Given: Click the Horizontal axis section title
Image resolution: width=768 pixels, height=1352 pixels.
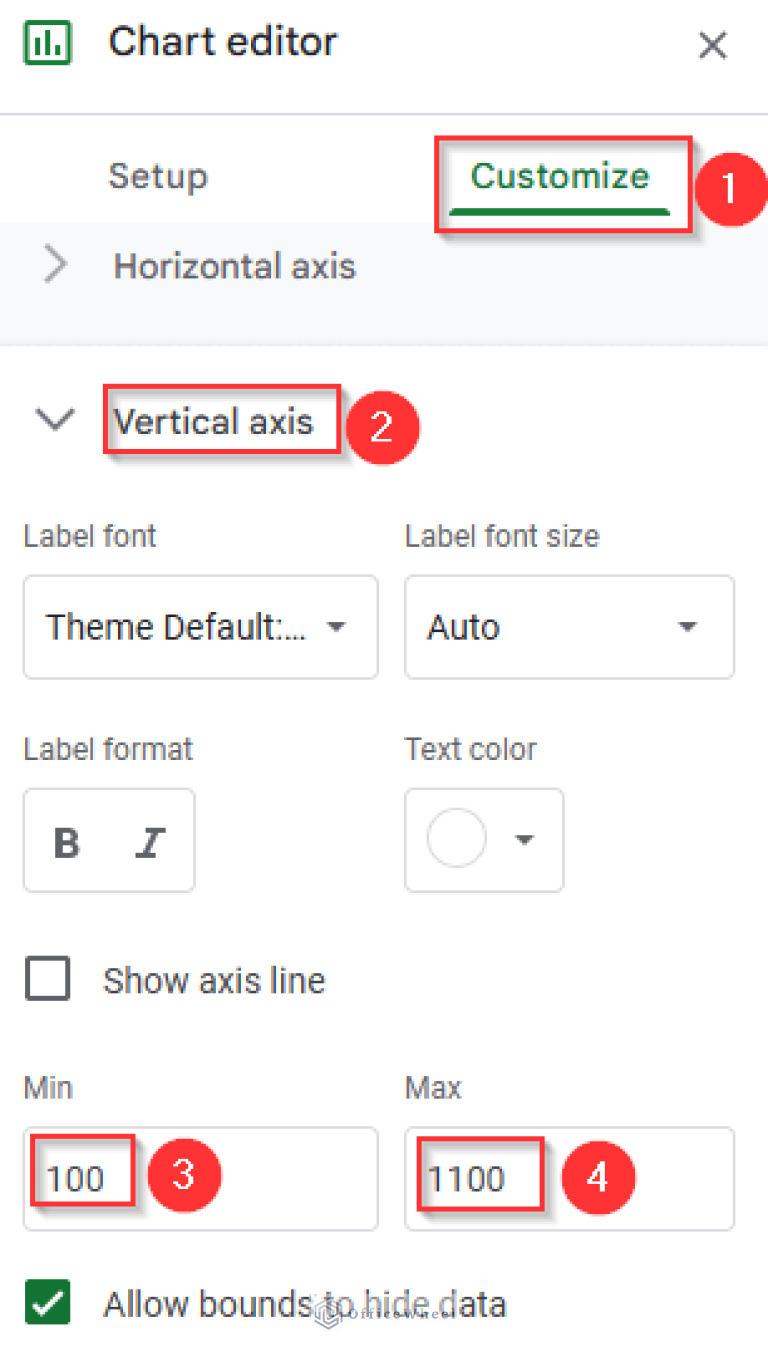Looking at the screenshot, I should [234, 266].
